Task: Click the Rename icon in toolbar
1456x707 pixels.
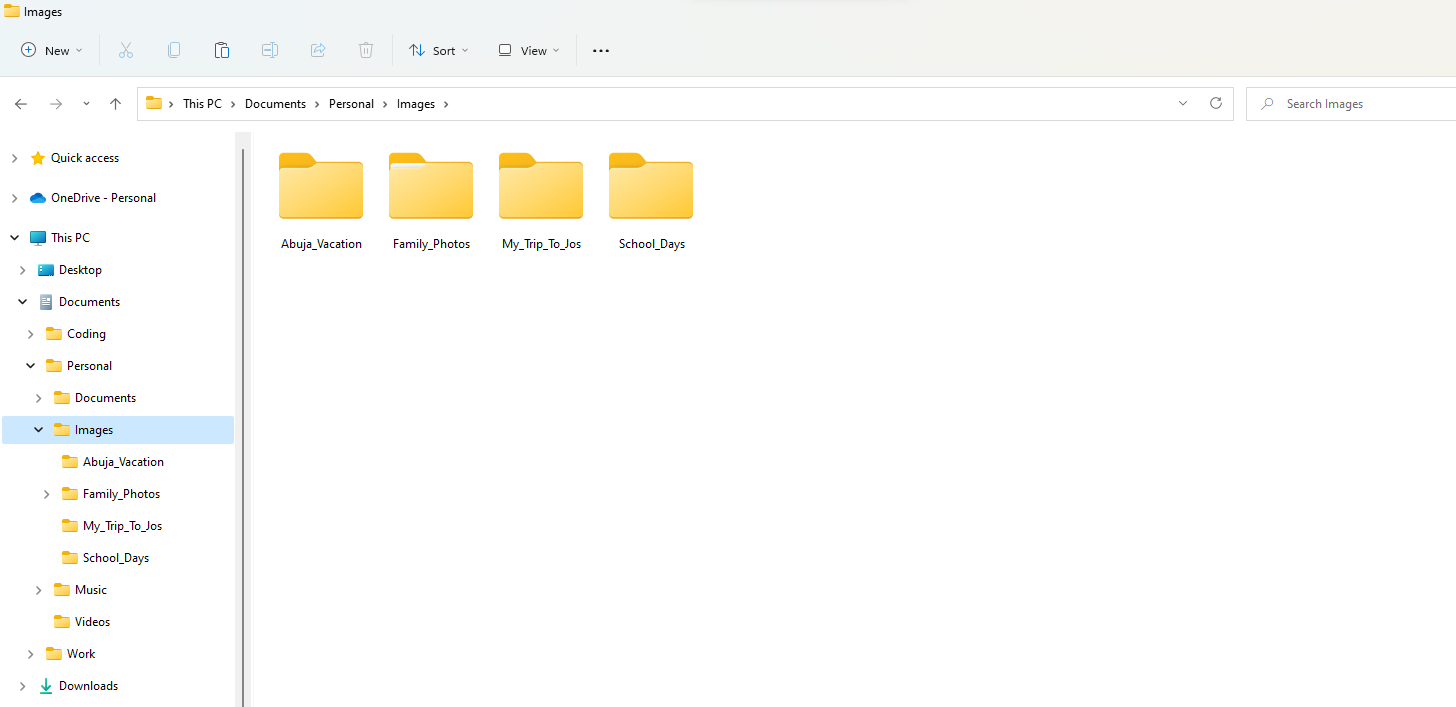Action: coord(270,50)
